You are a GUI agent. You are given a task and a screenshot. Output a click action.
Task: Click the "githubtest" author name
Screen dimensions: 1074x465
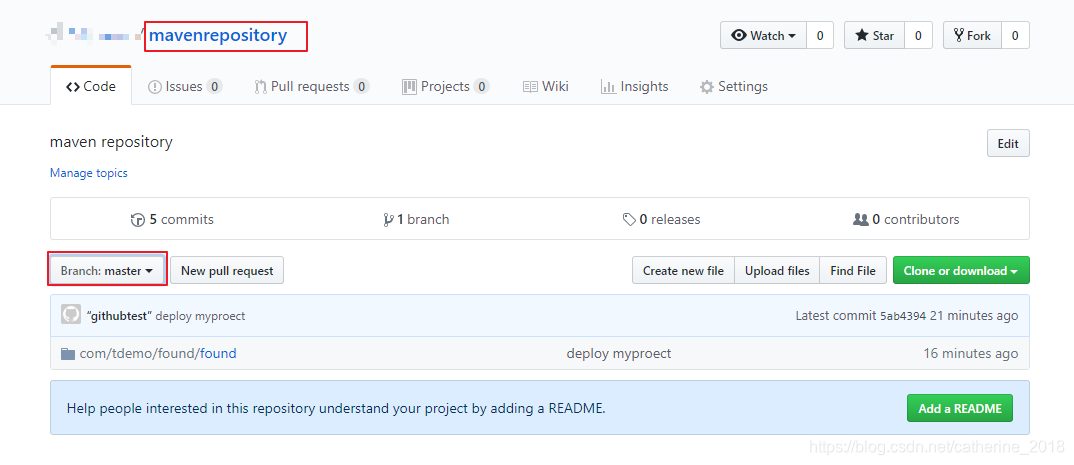(120, 316)
